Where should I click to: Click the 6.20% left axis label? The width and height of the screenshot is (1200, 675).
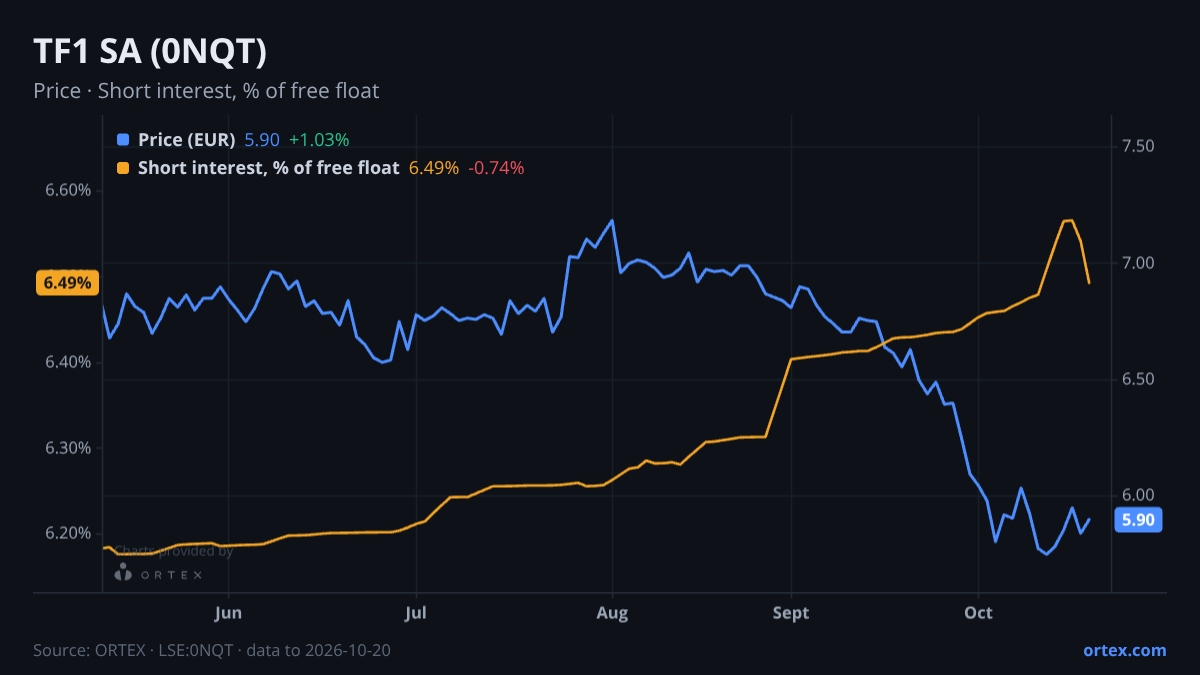68,533
